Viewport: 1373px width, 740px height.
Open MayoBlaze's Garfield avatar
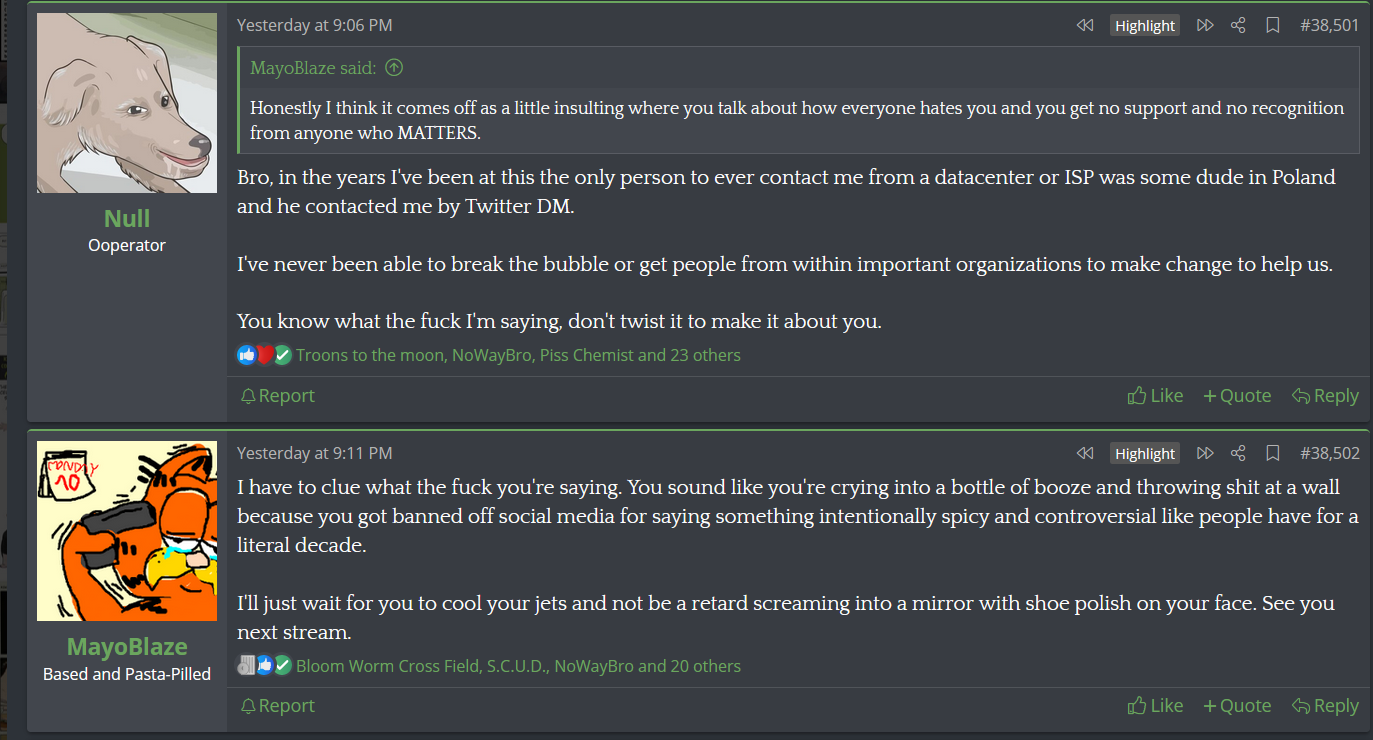point(127,531)
